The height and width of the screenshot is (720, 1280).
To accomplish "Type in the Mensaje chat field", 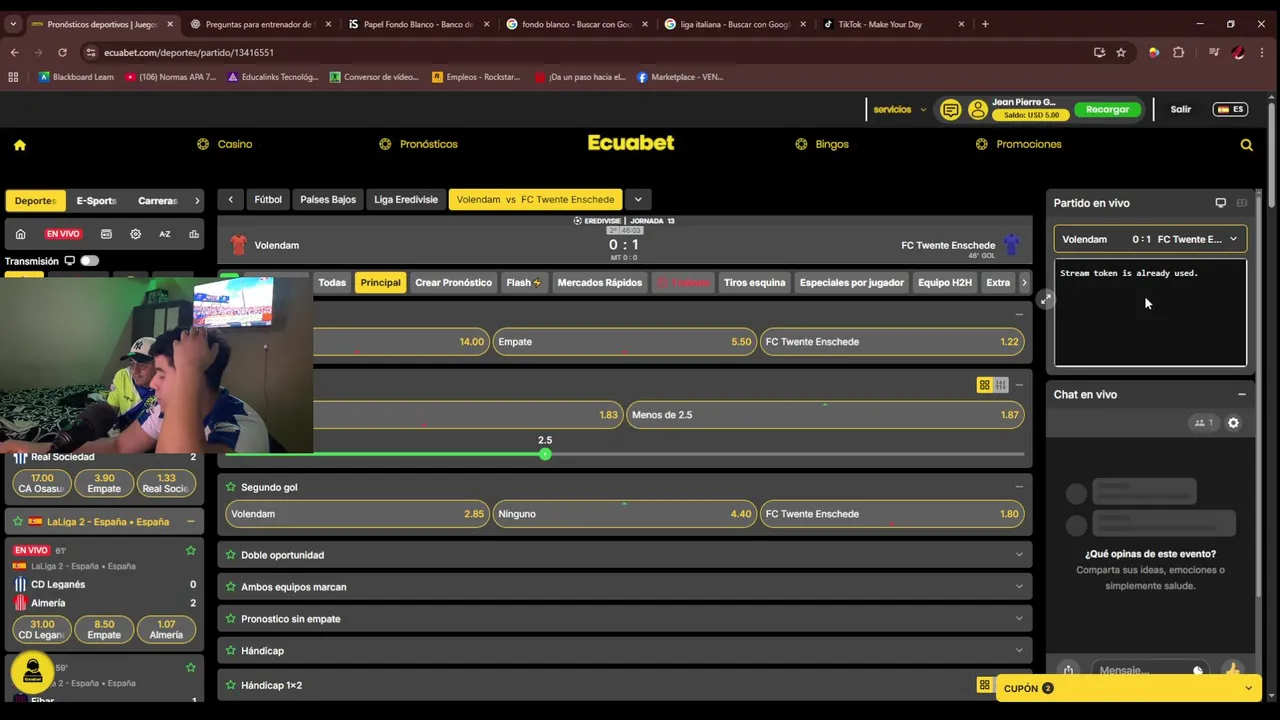I will (1140, 670).
